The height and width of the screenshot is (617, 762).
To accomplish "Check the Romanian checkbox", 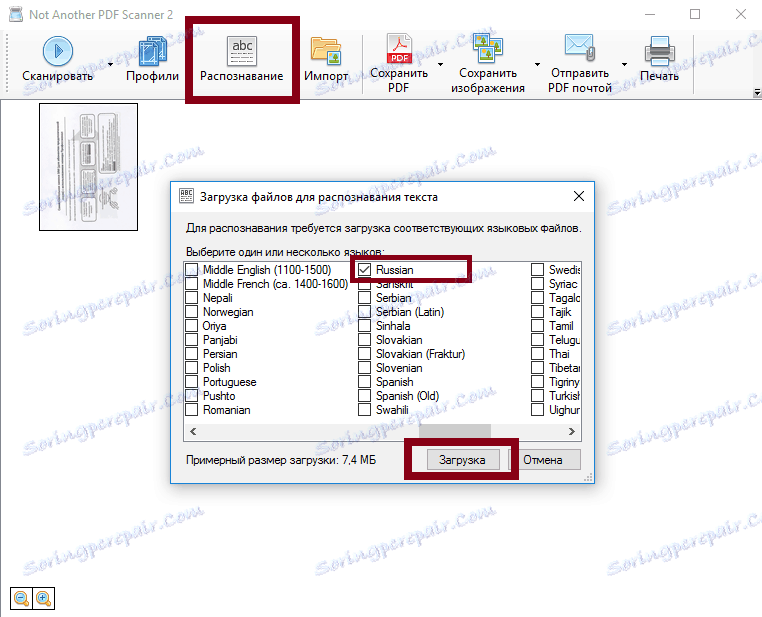I will (x=192, y=410).
